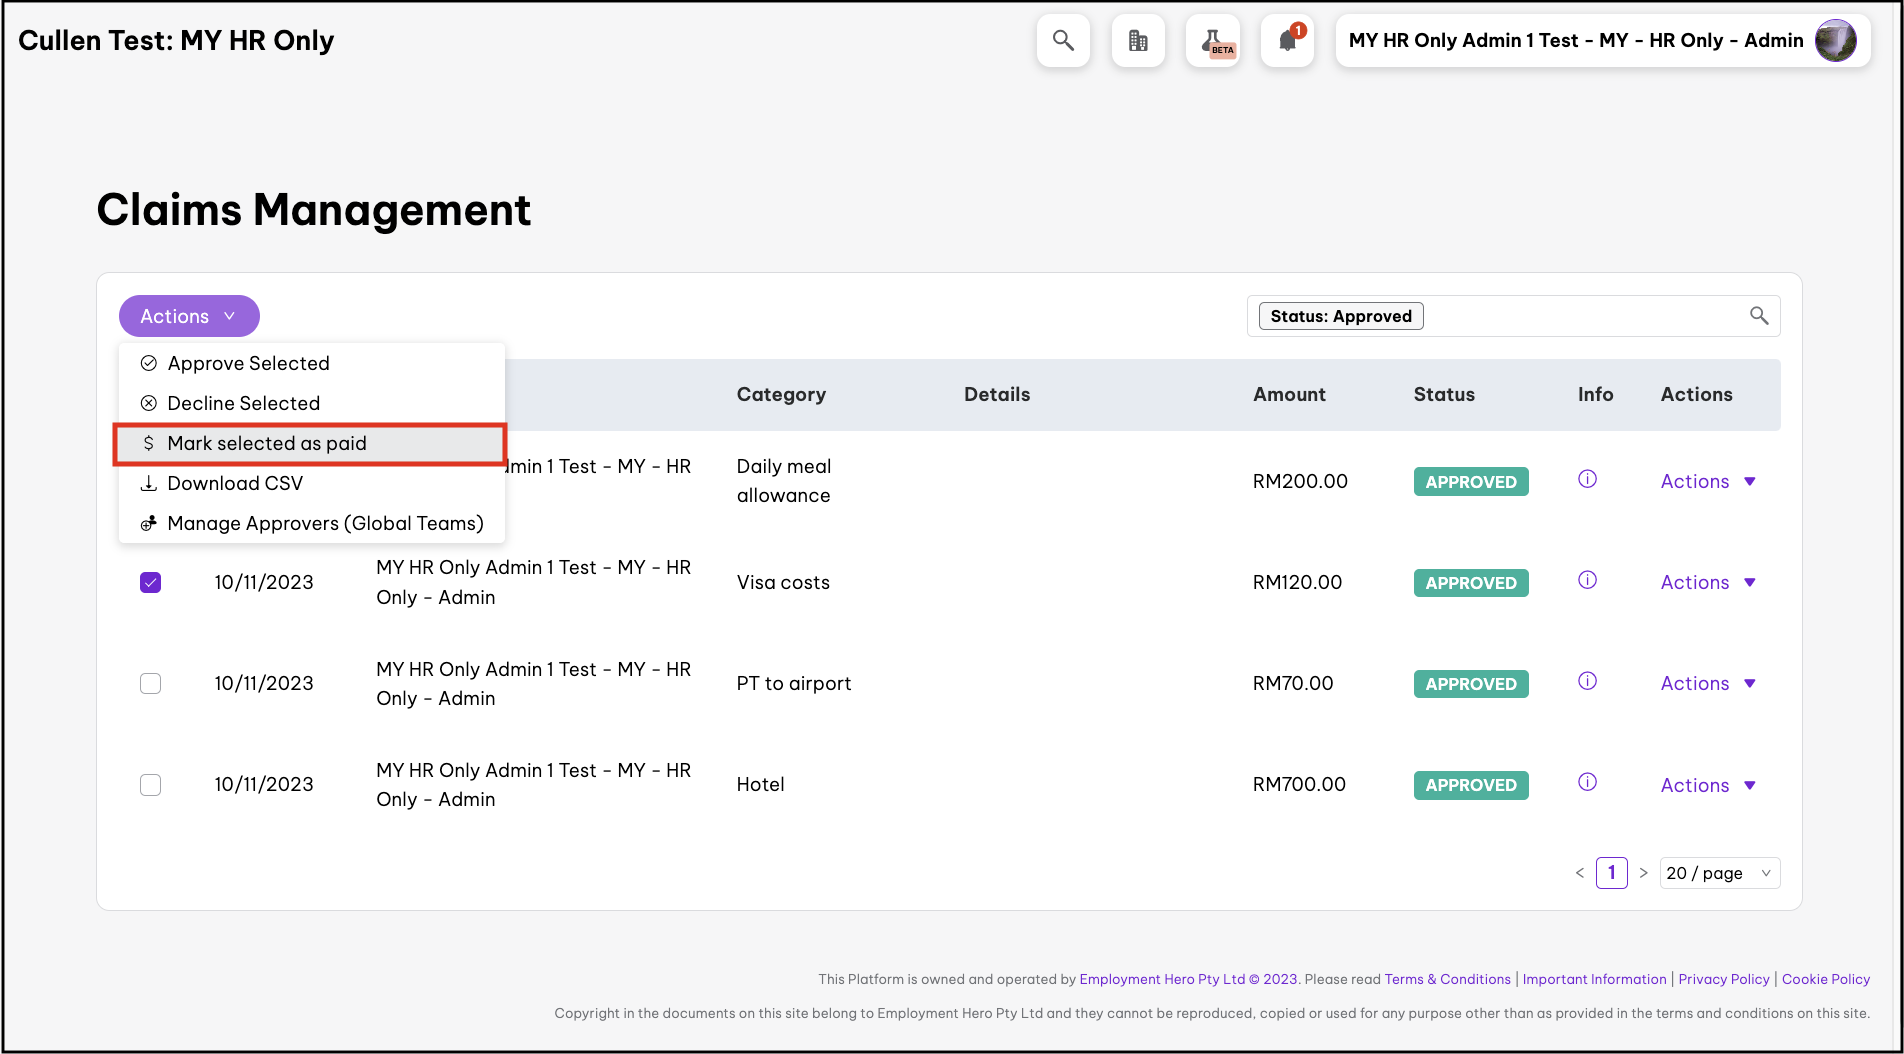Image resolution: width=1904 pixels, height=1054 pixels.
Task: Choose Mark selected as paid
Action: [267, 443]
